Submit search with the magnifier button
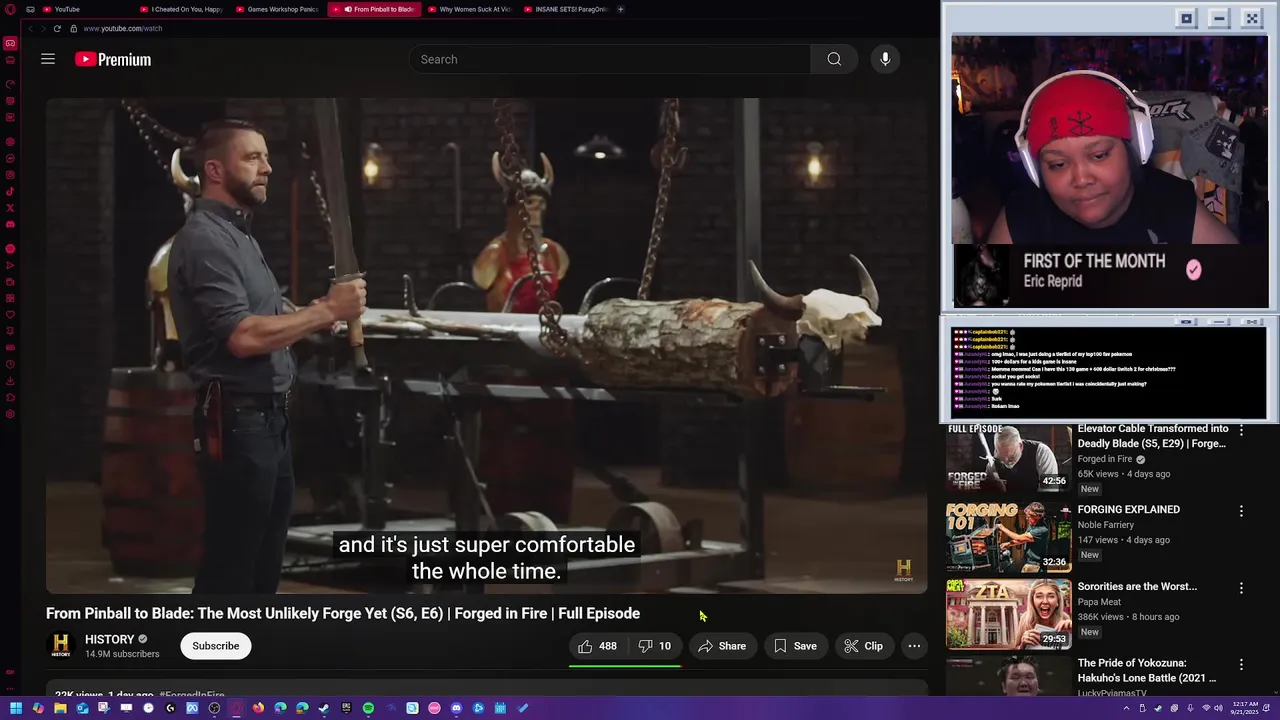The height and width of the screenshot is (720, 1280). [834, 59]
